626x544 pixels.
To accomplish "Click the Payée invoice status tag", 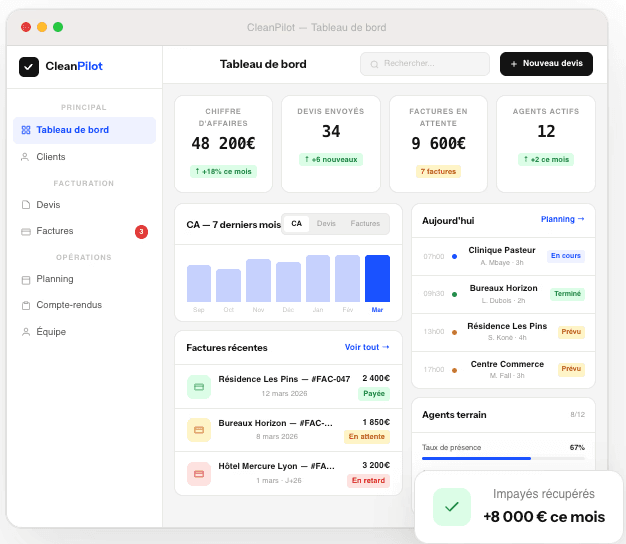I will point(374,394).
